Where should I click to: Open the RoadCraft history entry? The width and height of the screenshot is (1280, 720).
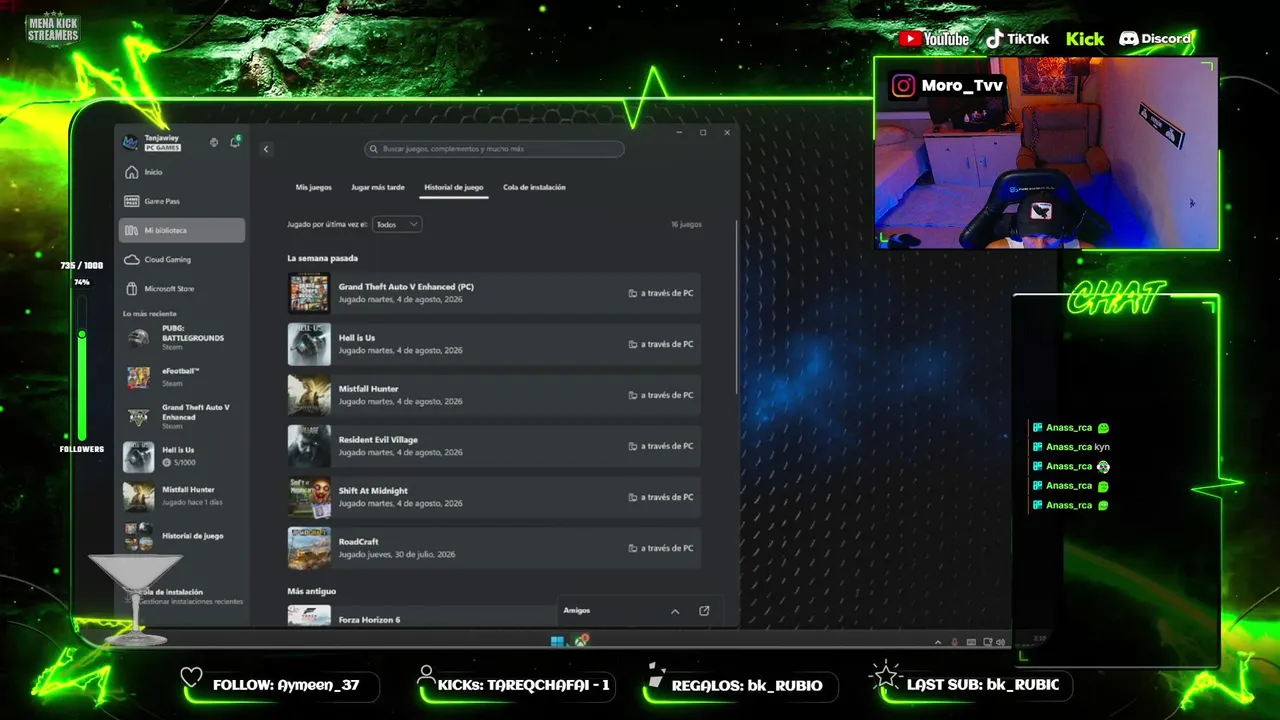(x=494, y=548)
